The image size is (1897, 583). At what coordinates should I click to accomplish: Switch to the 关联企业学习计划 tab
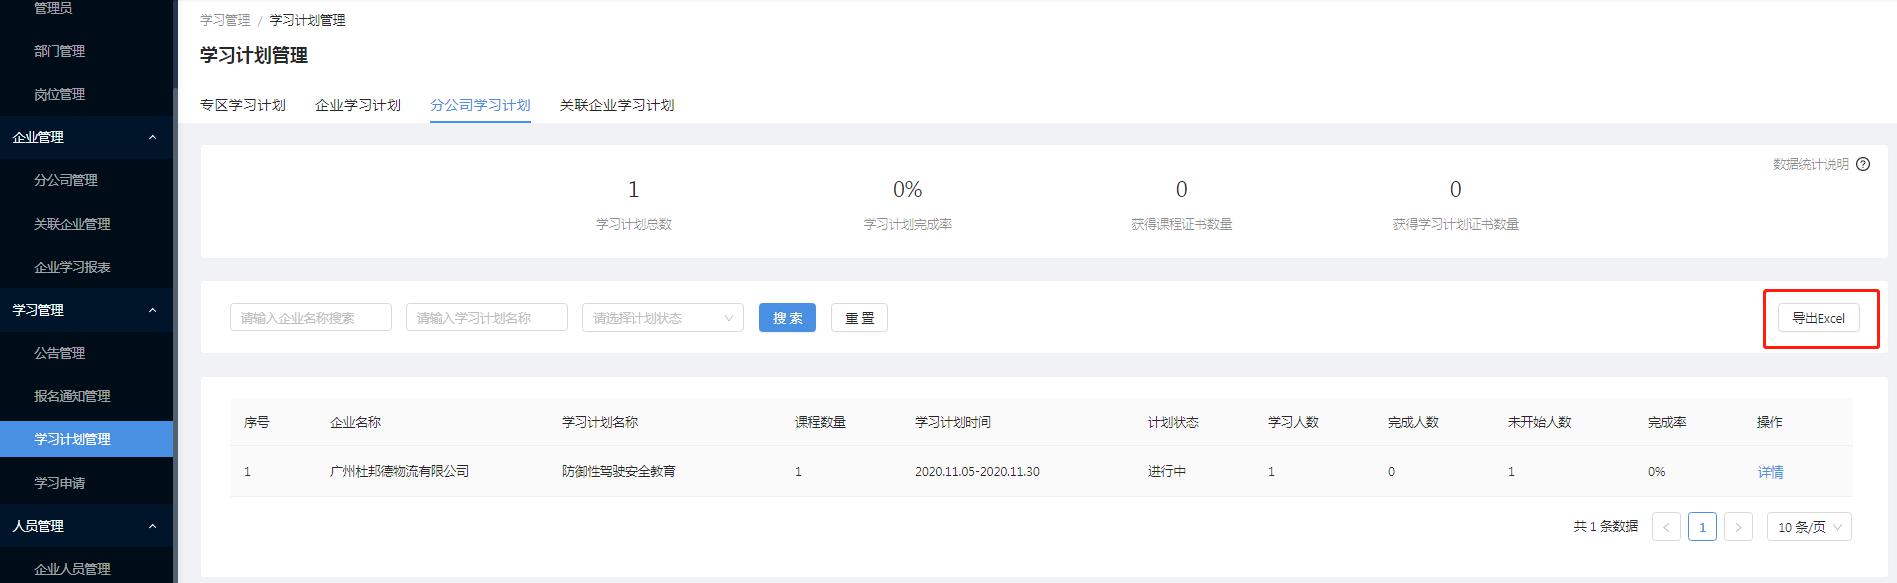pyautogui.click(x=616, y=105)
